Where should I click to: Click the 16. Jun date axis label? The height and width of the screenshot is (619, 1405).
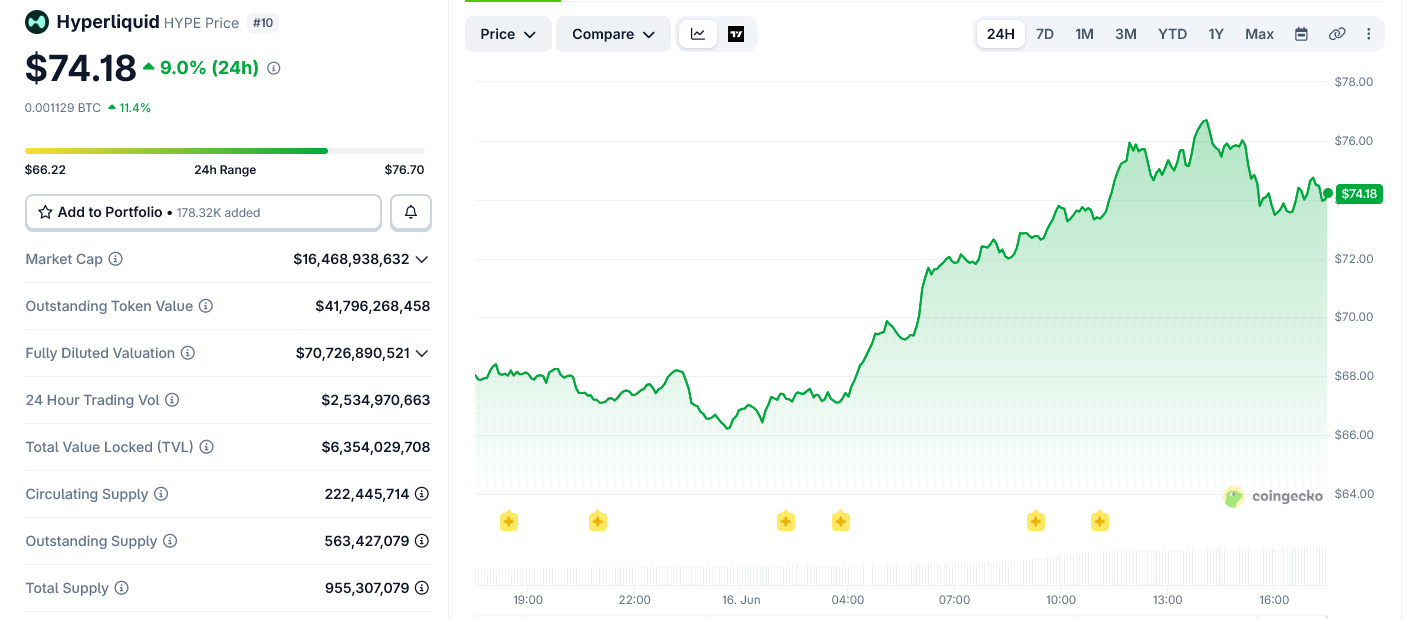pyautogui.click(x=741, y=600)
